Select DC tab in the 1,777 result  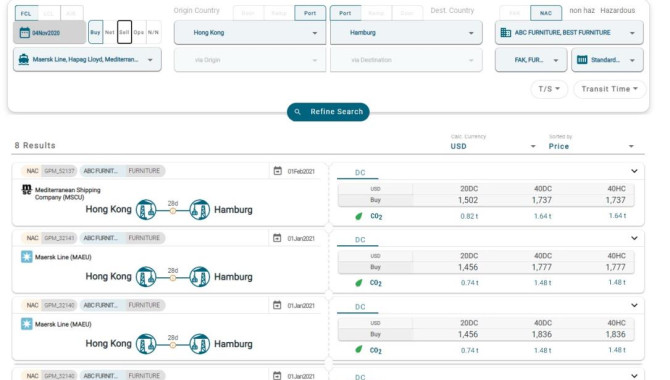360,240
